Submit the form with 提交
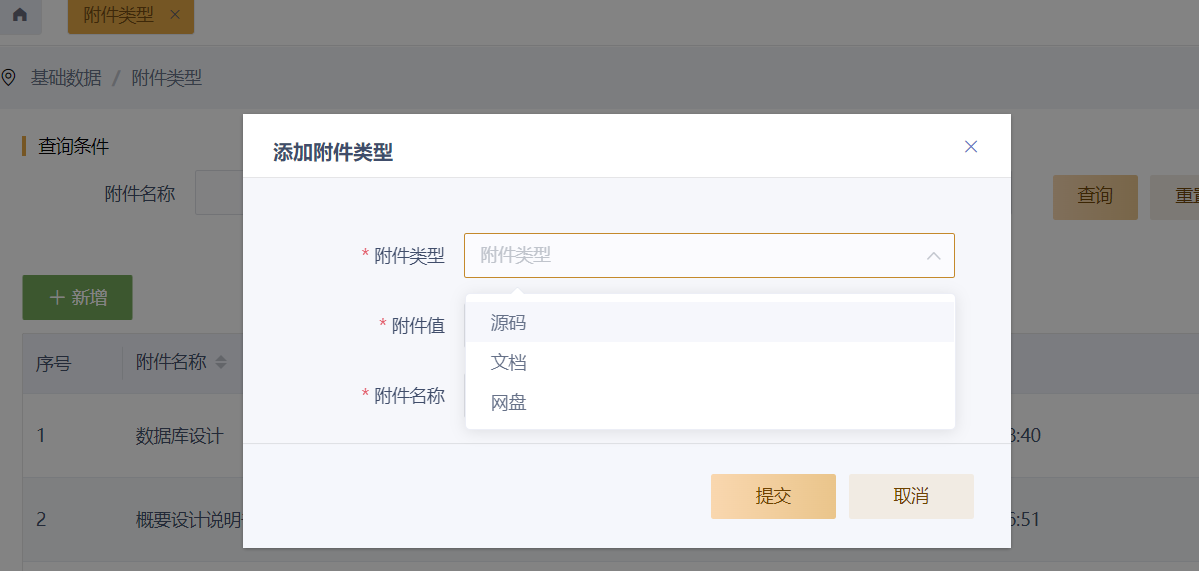This screenshot has height=571, width=1199. [x=773, y=496]
